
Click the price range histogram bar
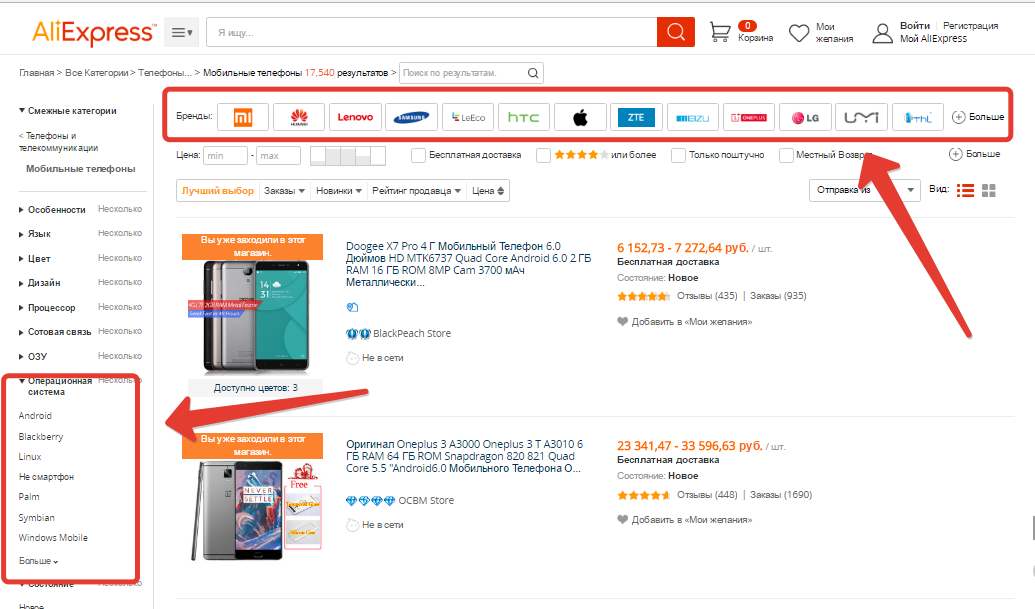(348, 156)
